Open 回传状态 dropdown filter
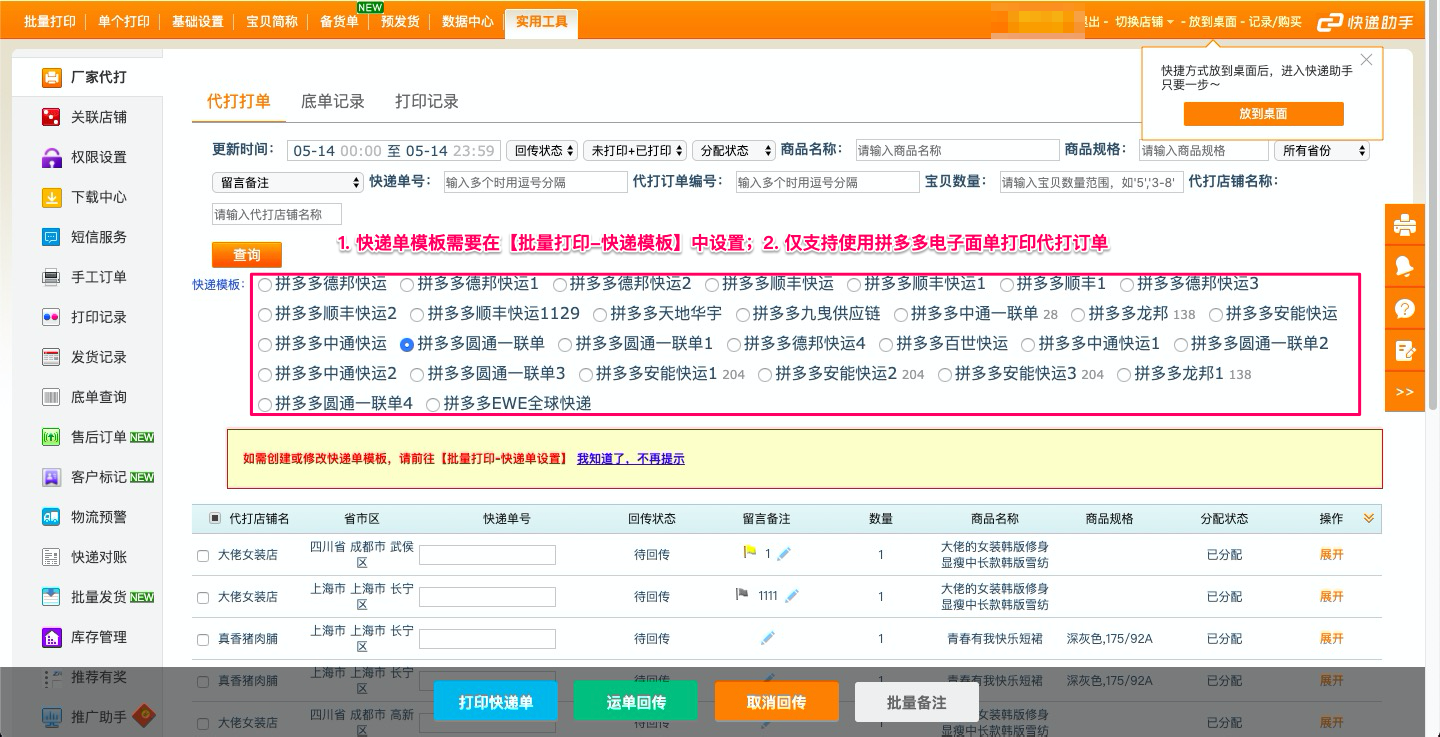1440x737 pixels. [542, 150]
